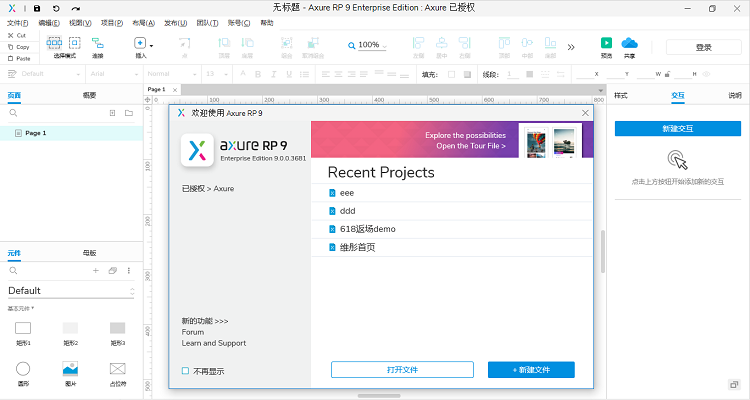Click the 新建文件 new file button
Image resolution: width=750 pixels, height=400 pixels.
tap(531, 370)
